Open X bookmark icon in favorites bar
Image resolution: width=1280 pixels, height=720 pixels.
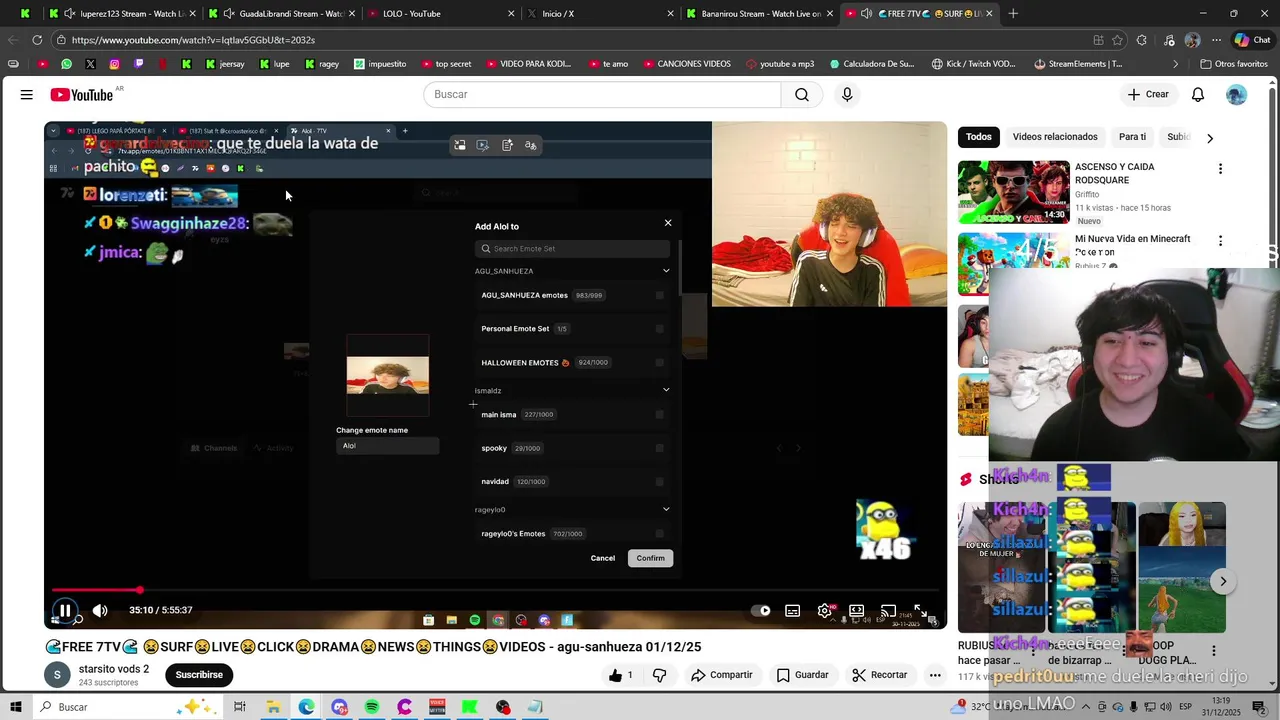[90, 64]
